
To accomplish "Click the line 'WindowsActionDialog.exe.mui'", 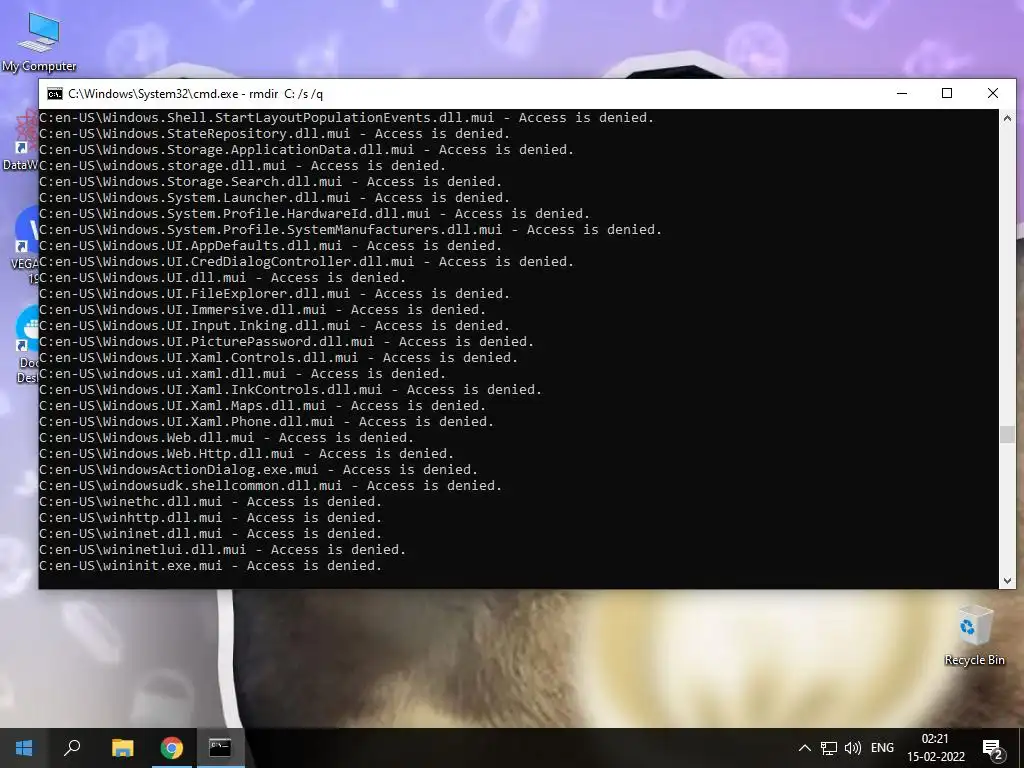I will pyautogui.click(x=258, y=470).
